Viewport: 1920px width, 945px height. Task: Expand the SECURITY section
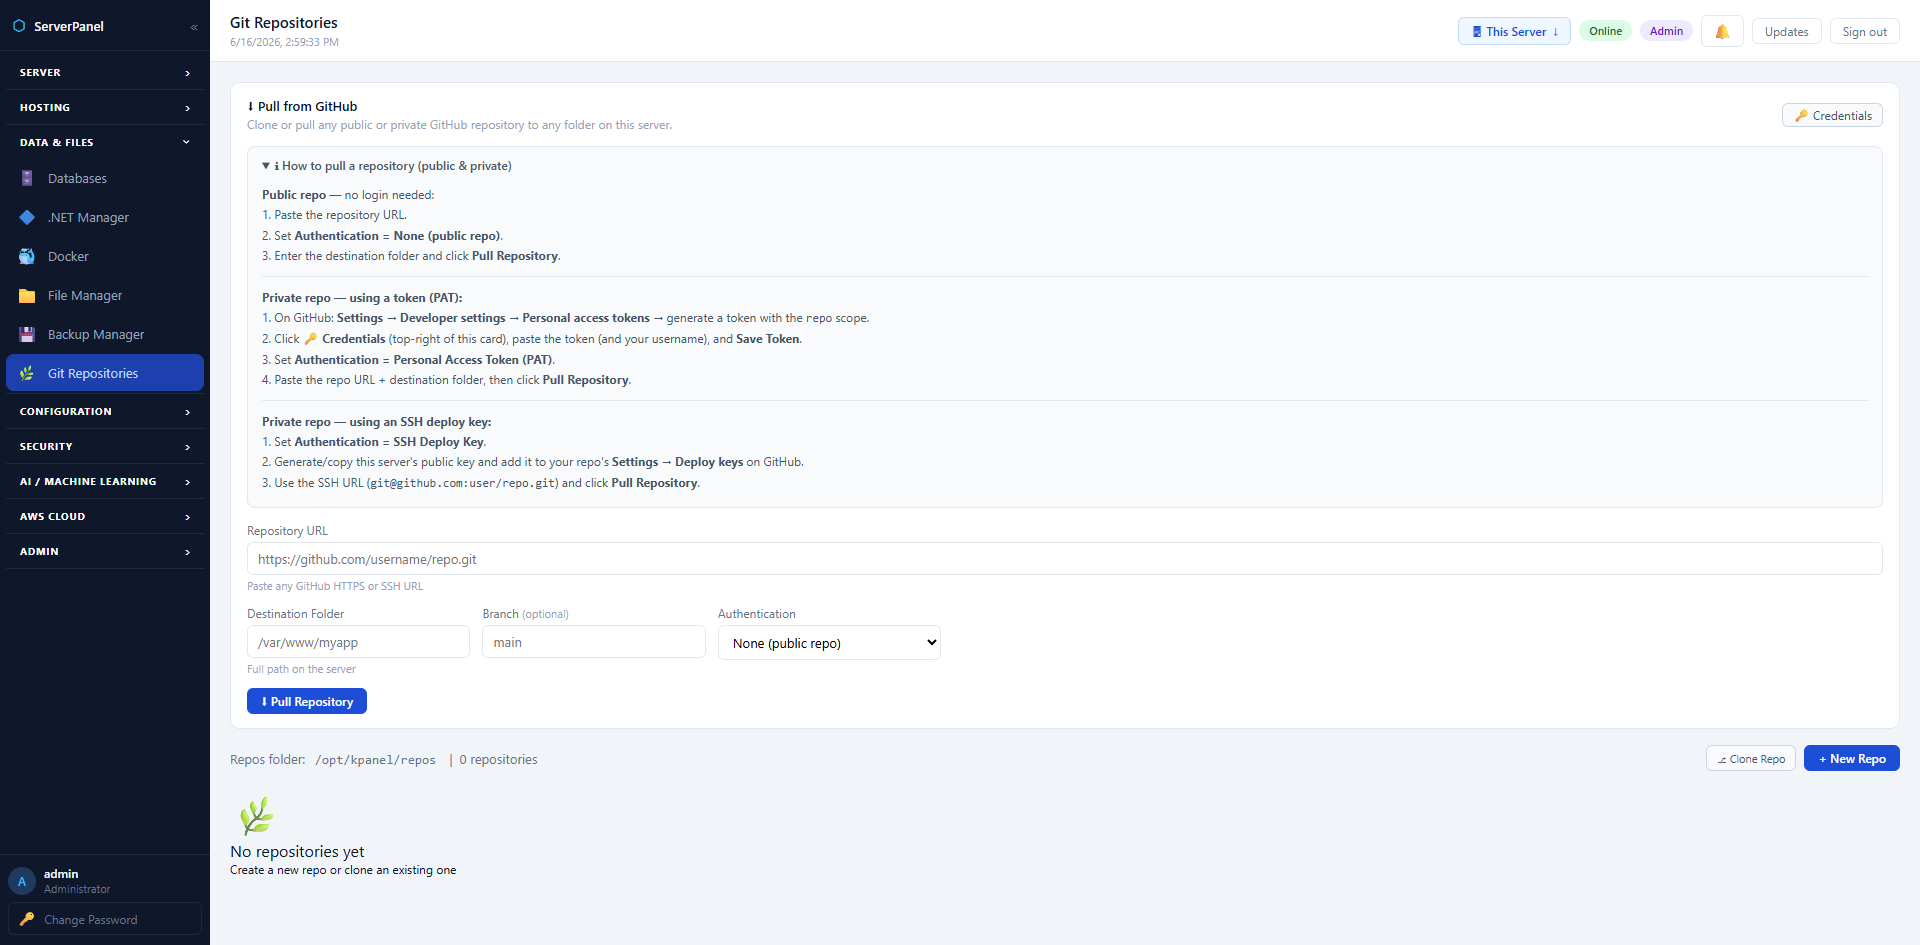click(x=105, y=446)
